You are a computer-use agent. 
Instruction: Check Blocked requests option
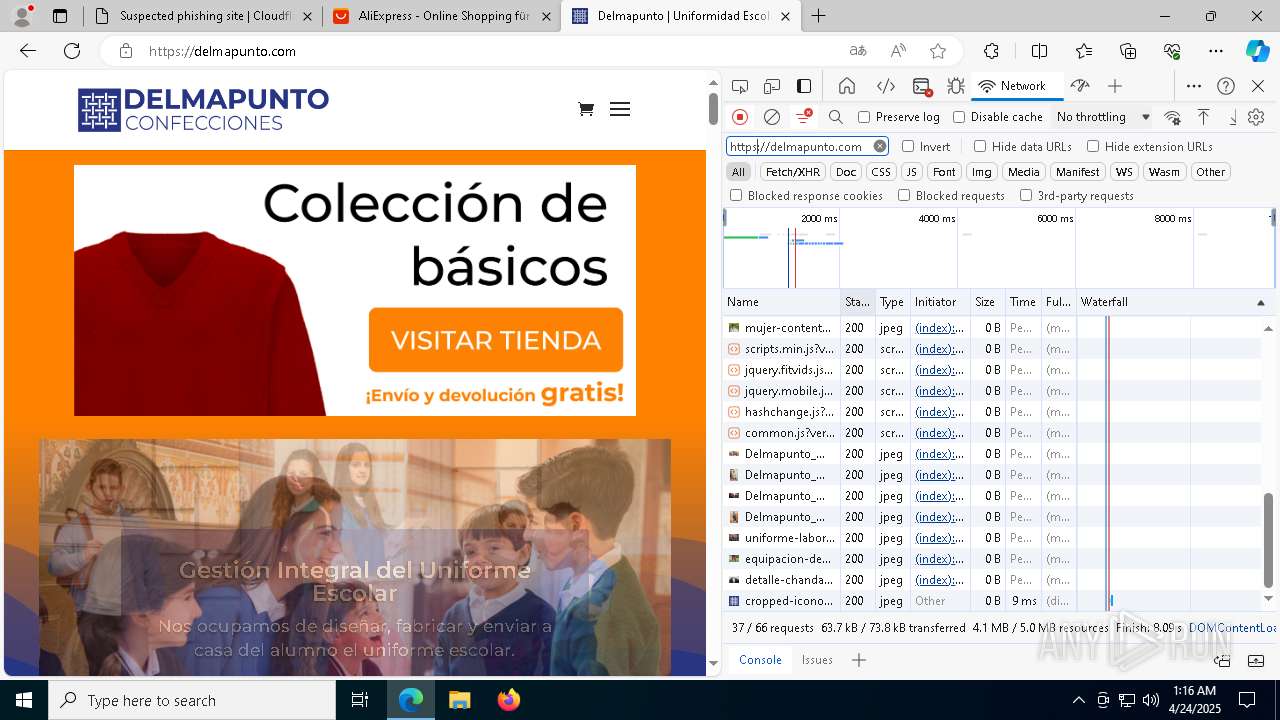(x=904, y=196)
